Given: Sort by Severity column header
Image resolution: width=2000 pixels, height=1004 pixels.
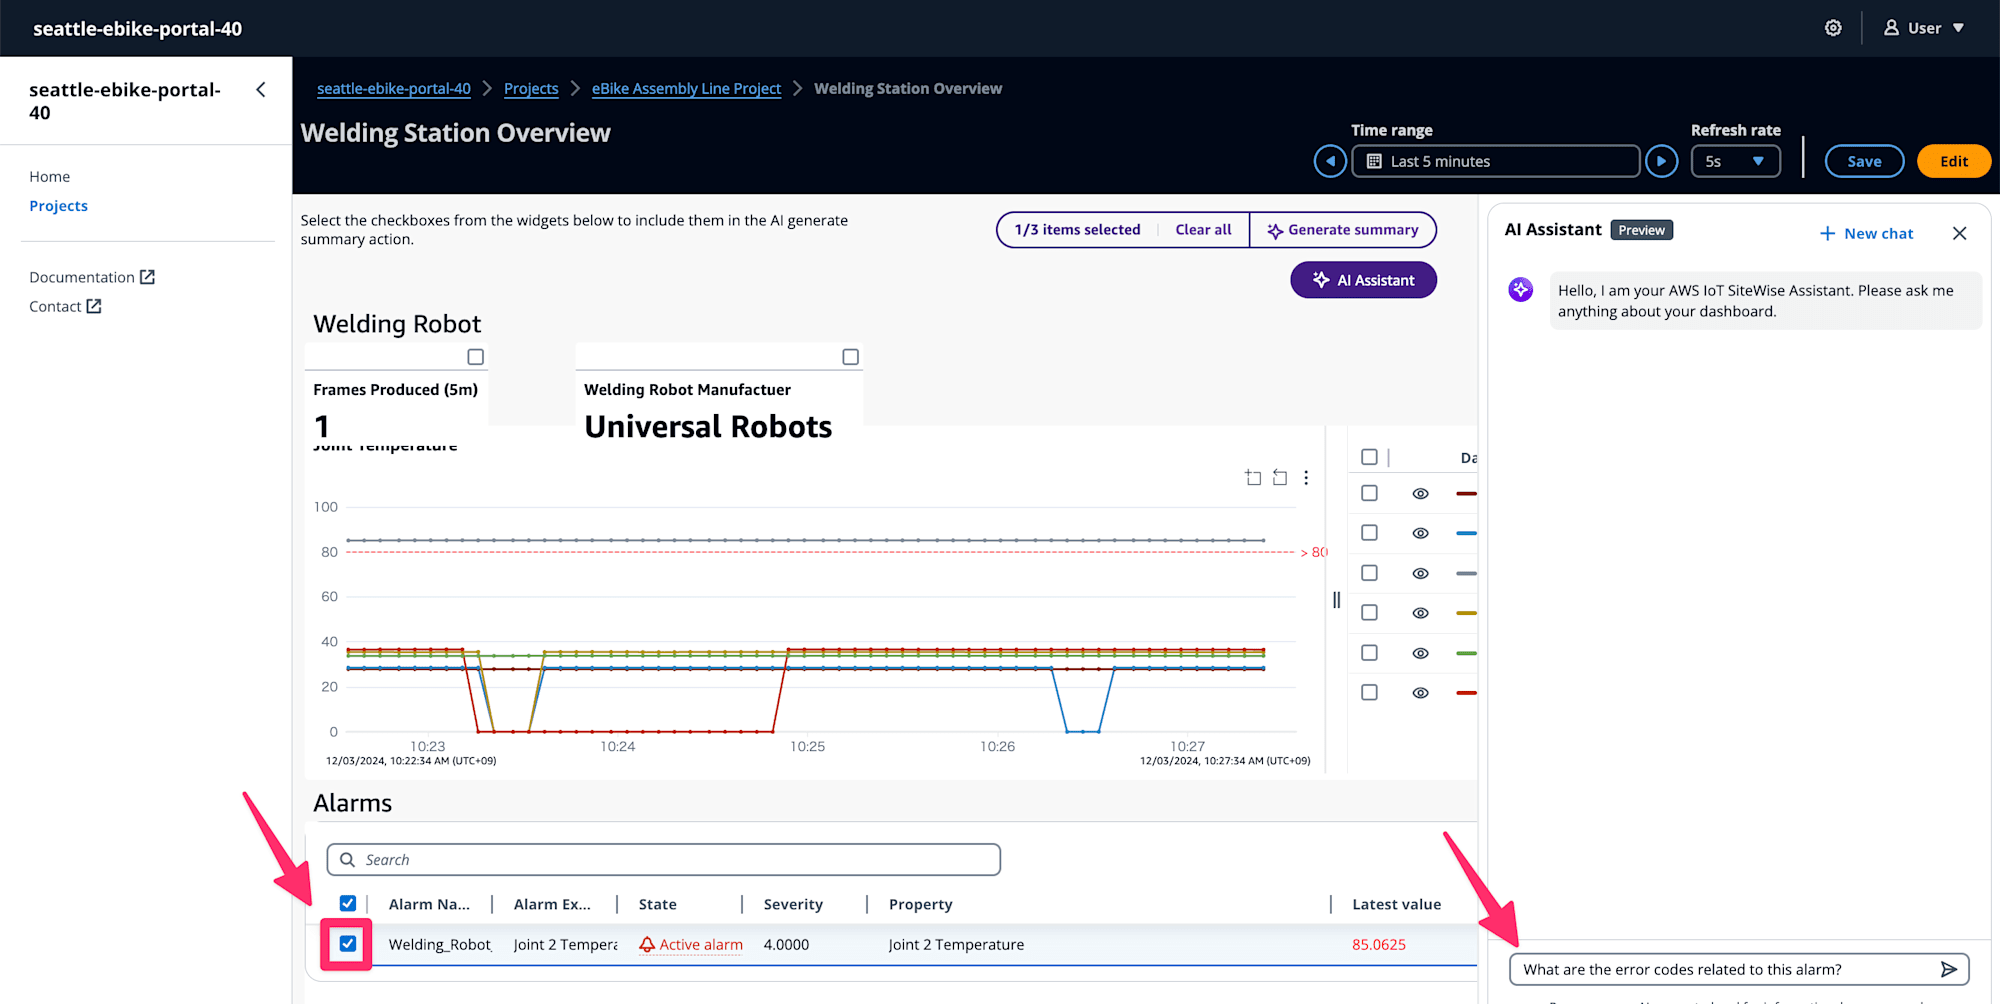Looking at the screenshot, I should [x=793, y=905].
